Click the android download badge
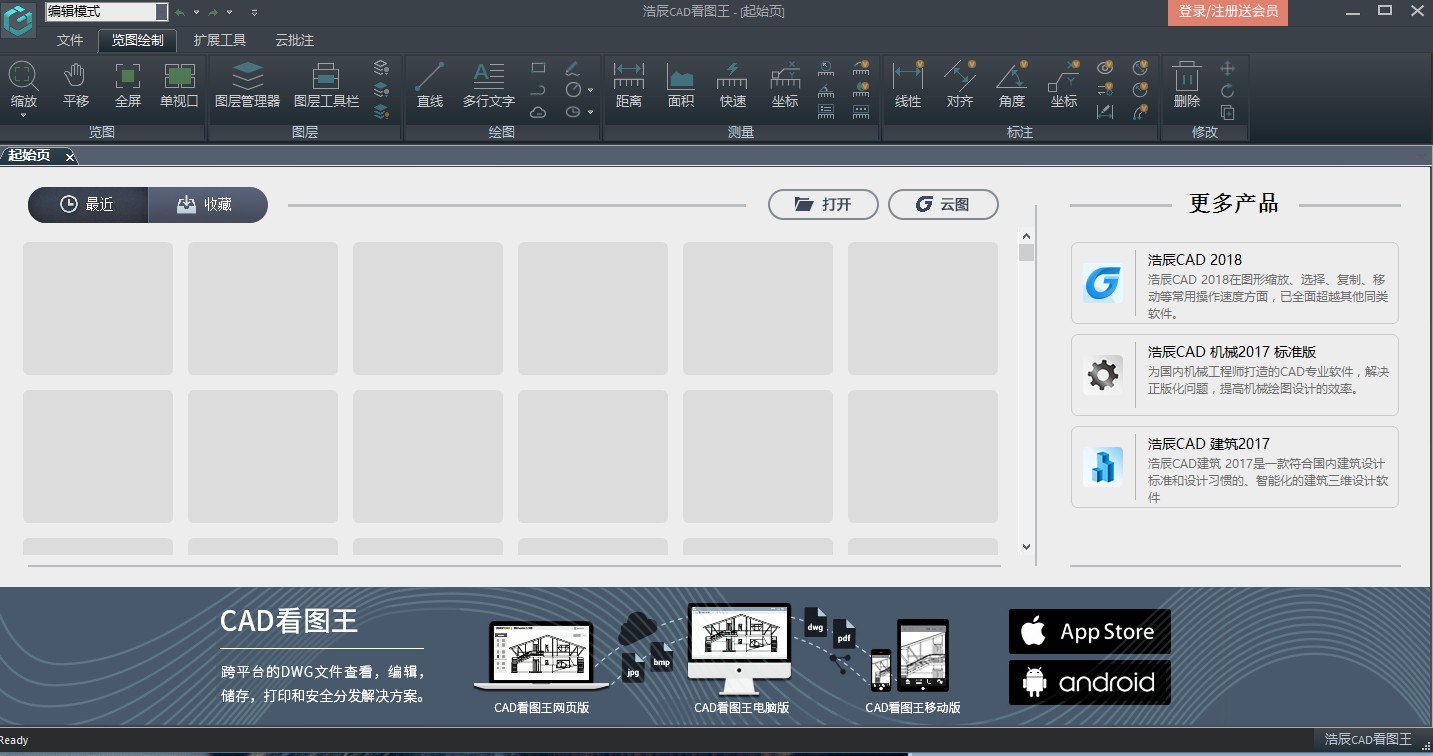 pyautogui.click(x=1090, y=682)
